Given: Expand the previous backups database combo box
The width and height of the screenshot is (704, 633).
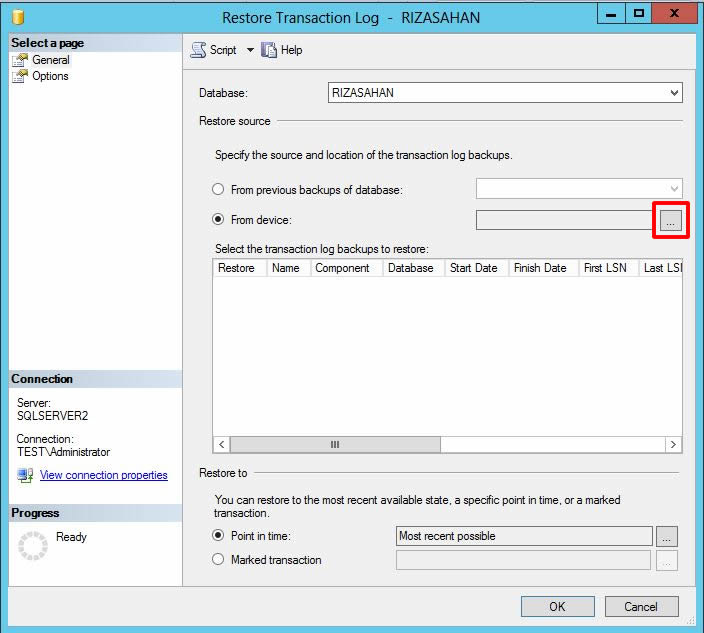Looking at the screenshot, I should [x=673, y=189].
